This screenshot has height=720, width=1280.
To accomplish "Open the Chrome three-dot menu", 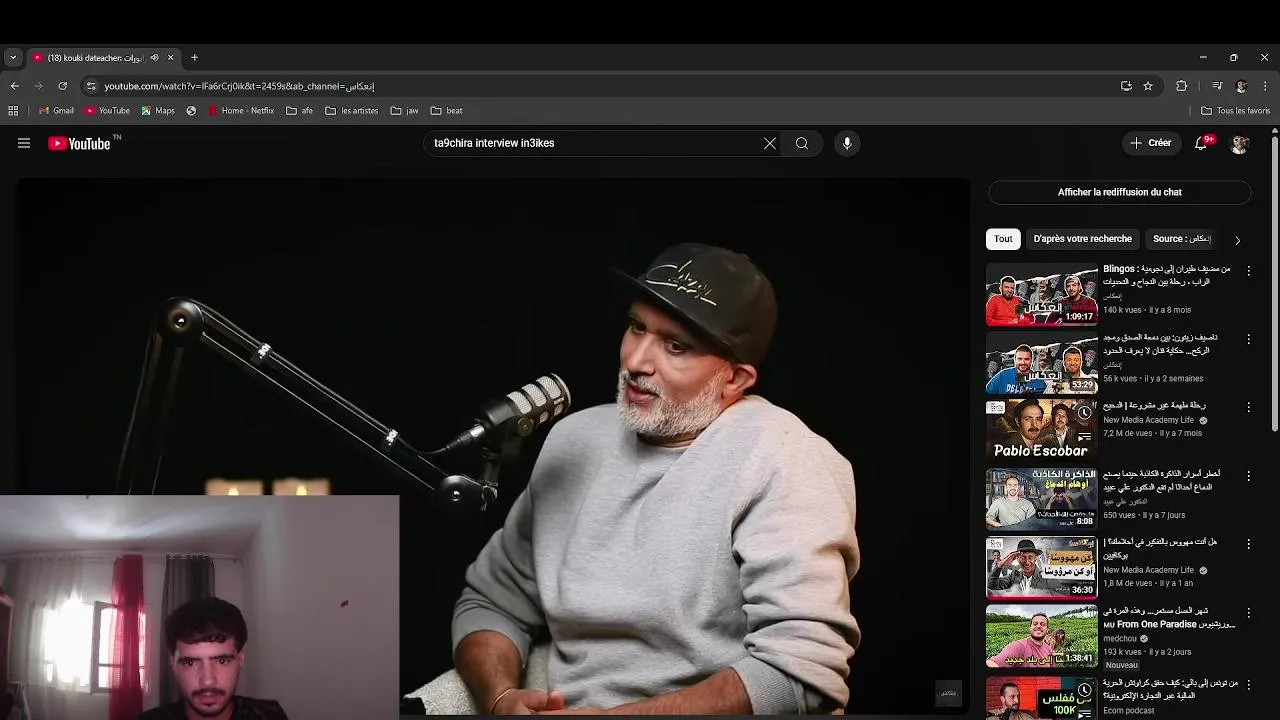I will 1265,86.
